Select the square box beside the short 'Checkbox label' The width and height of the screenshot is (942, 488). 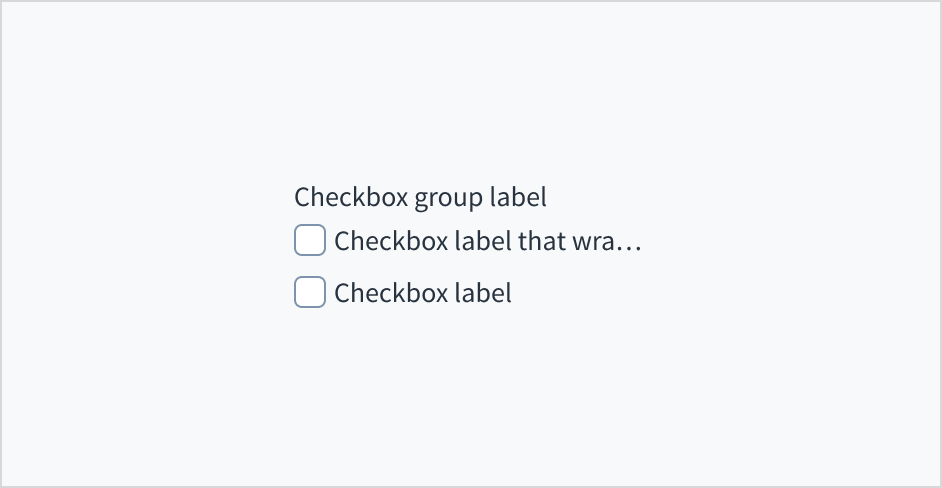tap(310, 293)
